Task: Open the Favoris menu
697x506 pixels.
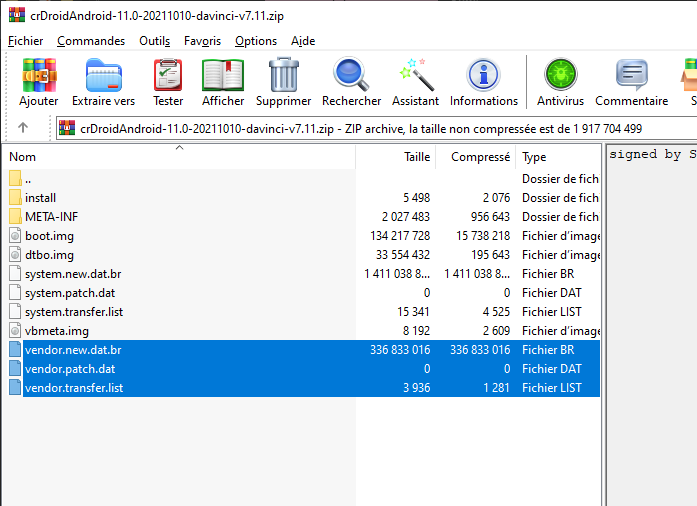Action: point(202,41)
